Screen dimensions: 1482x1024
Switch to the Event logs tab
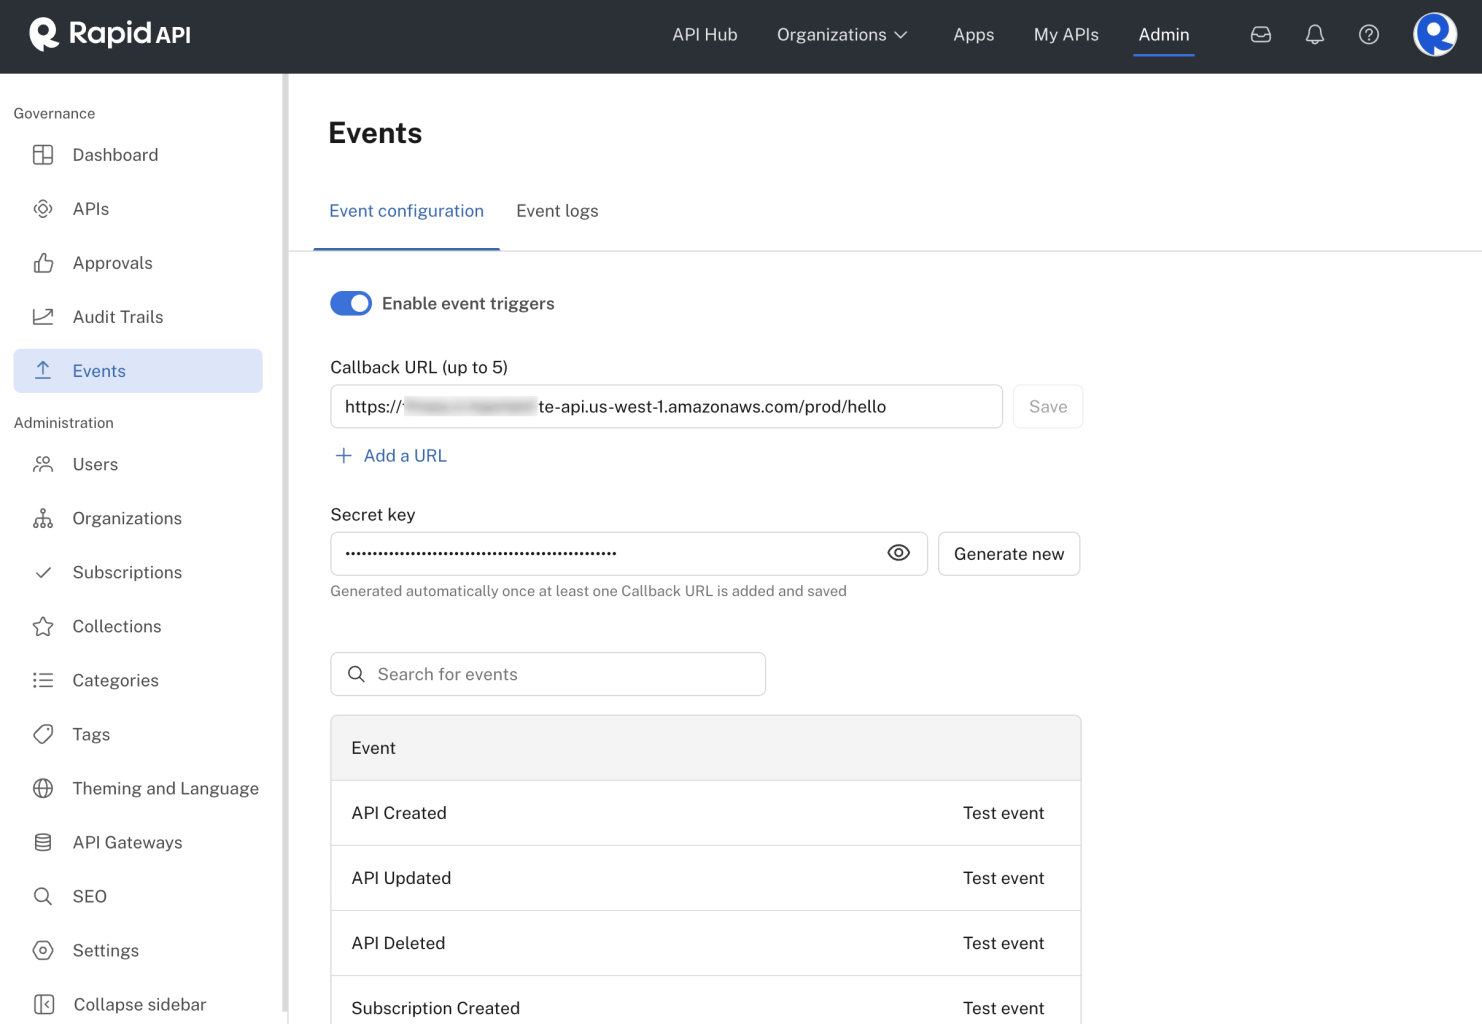[557, 211]
